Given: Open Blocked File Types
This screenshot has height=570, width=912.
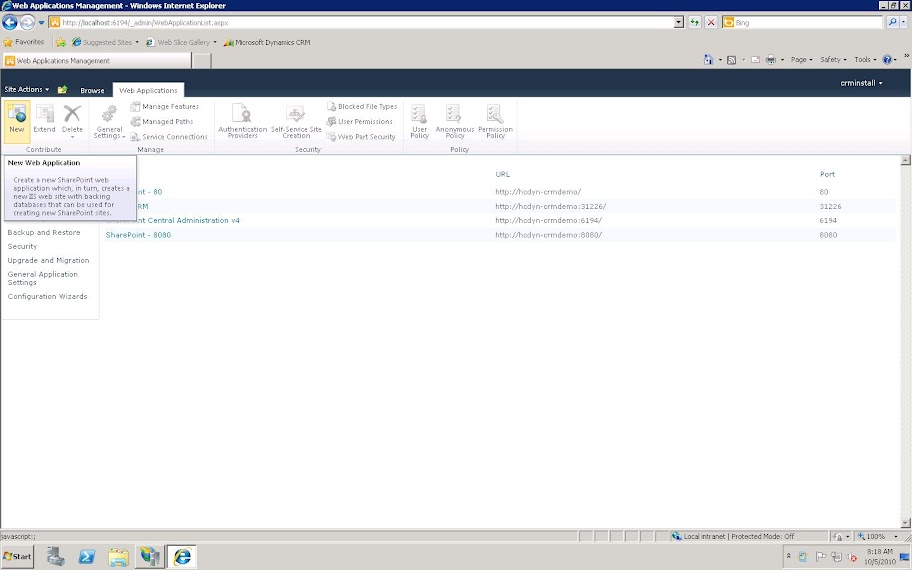Looking at the screenshot, I should point(362,106).
